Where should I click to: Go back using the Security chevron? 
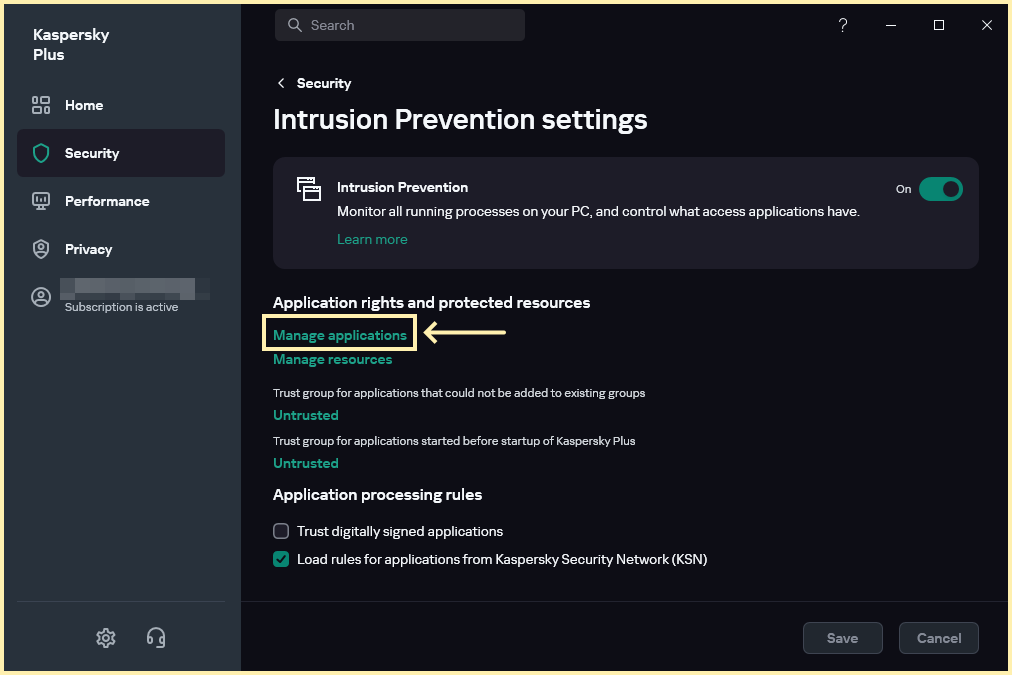pyautogui.click(x=282, y=83)
